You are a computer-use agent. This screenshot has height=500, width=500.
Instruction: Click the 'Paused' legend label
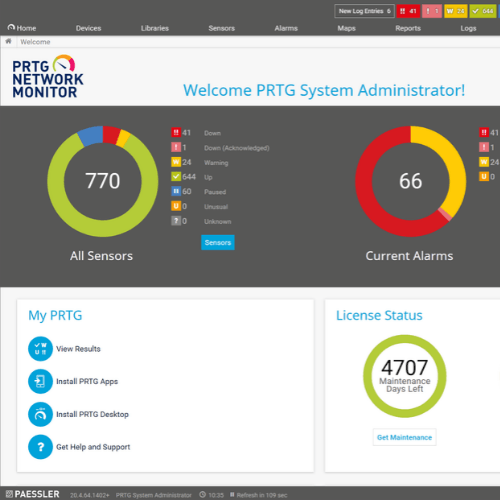(215, 192)
